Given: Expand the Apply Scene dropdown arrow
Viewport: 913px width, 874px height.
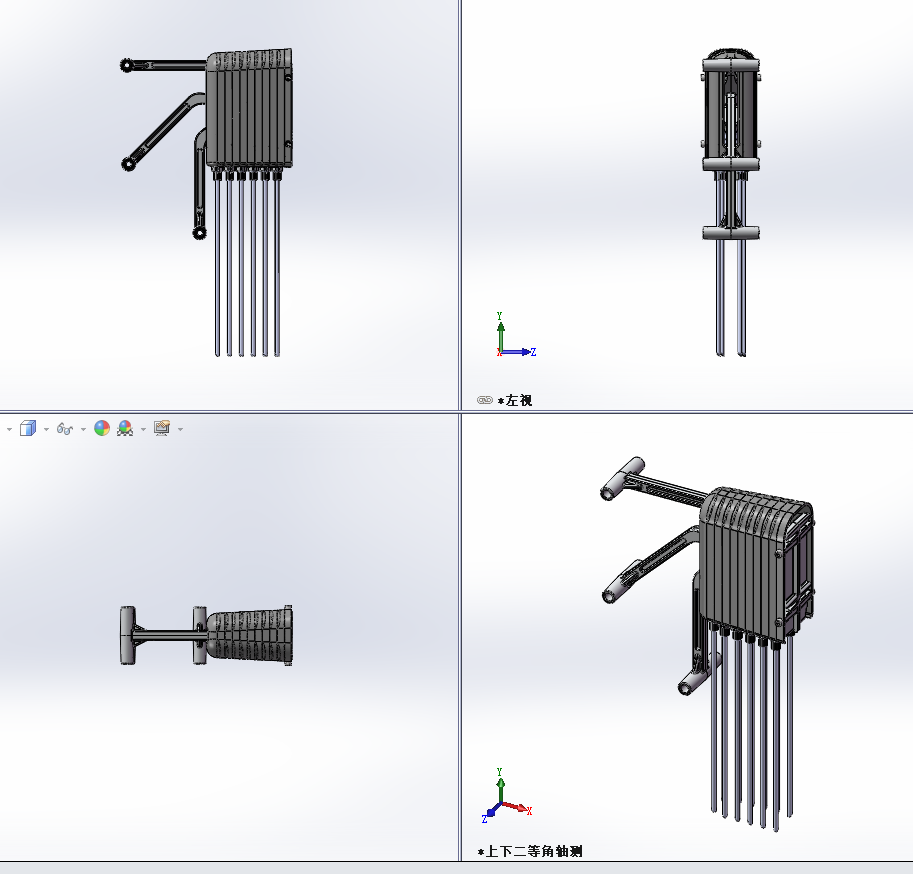Looking at the screenshot, I should (x=143, y=429).
